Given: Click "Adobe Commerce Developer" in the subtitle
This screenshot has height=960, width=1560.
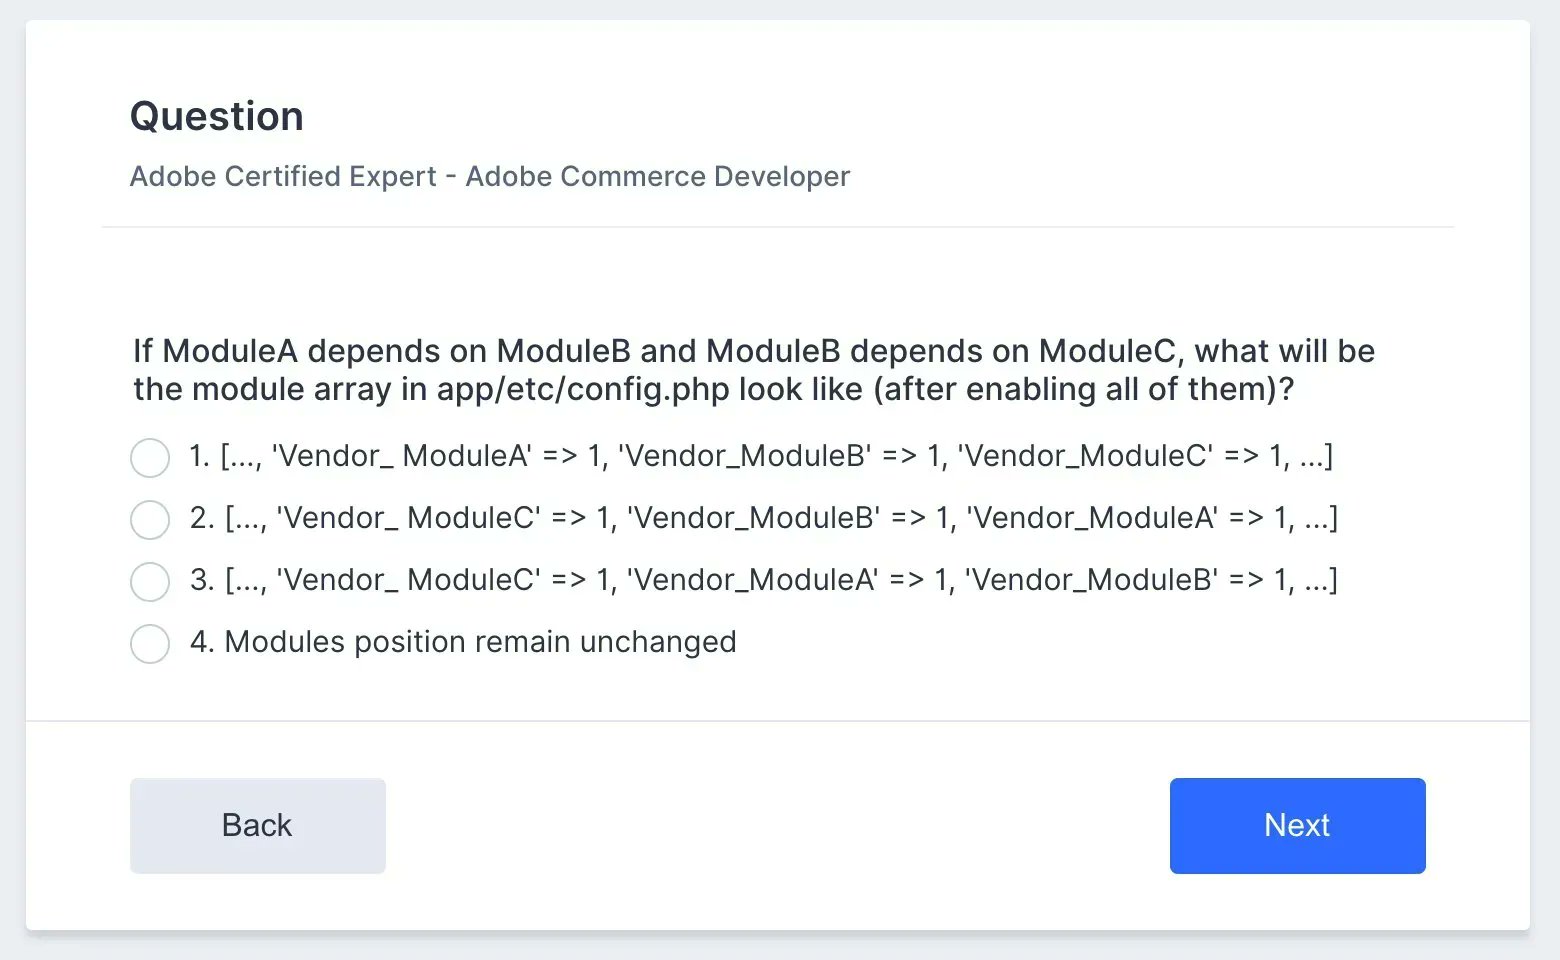Looking at the screenshot, I should (658, 177).
